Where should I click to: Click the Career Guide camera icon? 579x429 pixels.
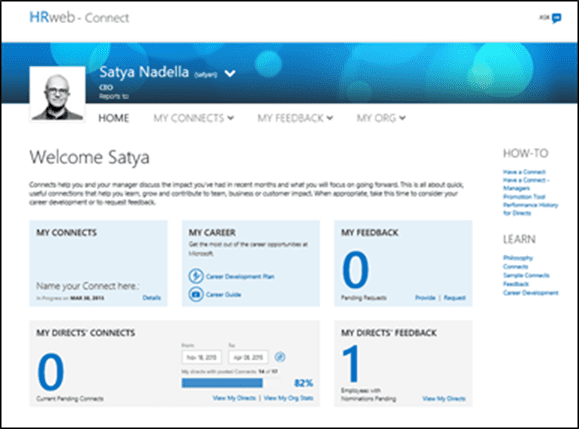tap(196, 294)
